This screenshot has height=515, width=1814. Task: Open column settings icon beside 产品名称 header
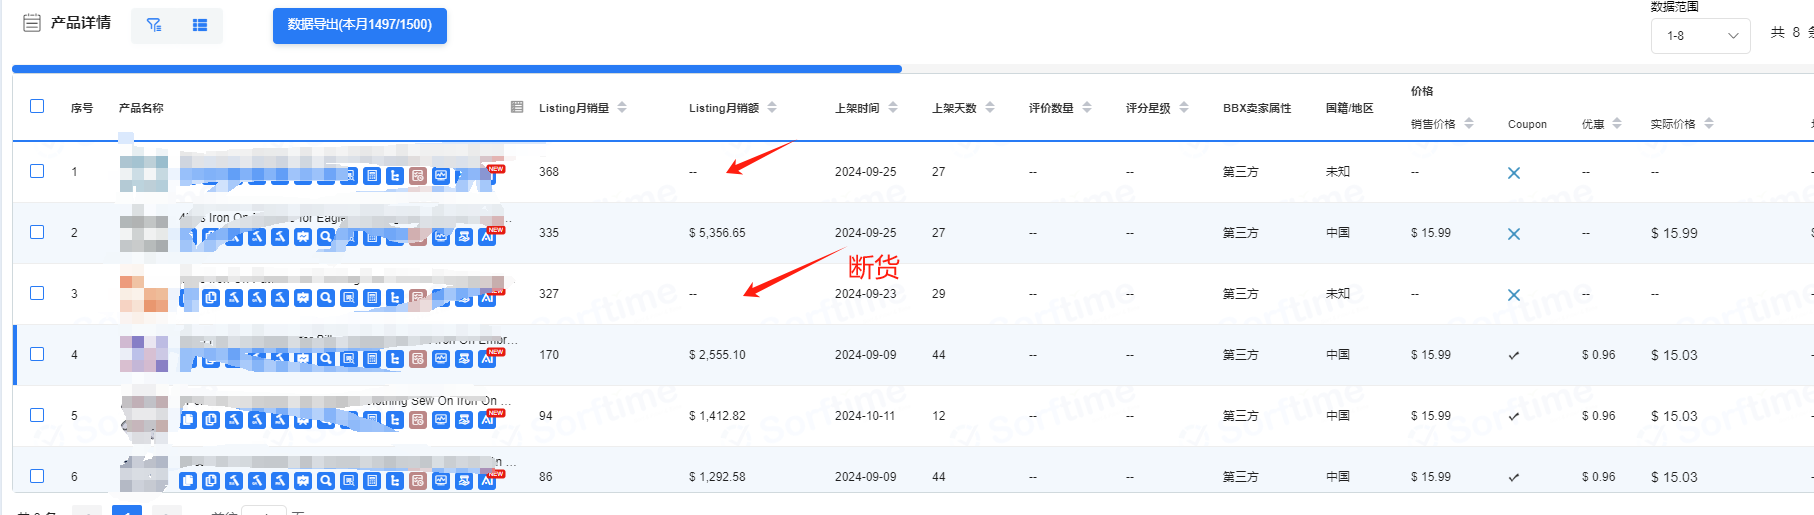pyautogui.click(x=517, y=107)
